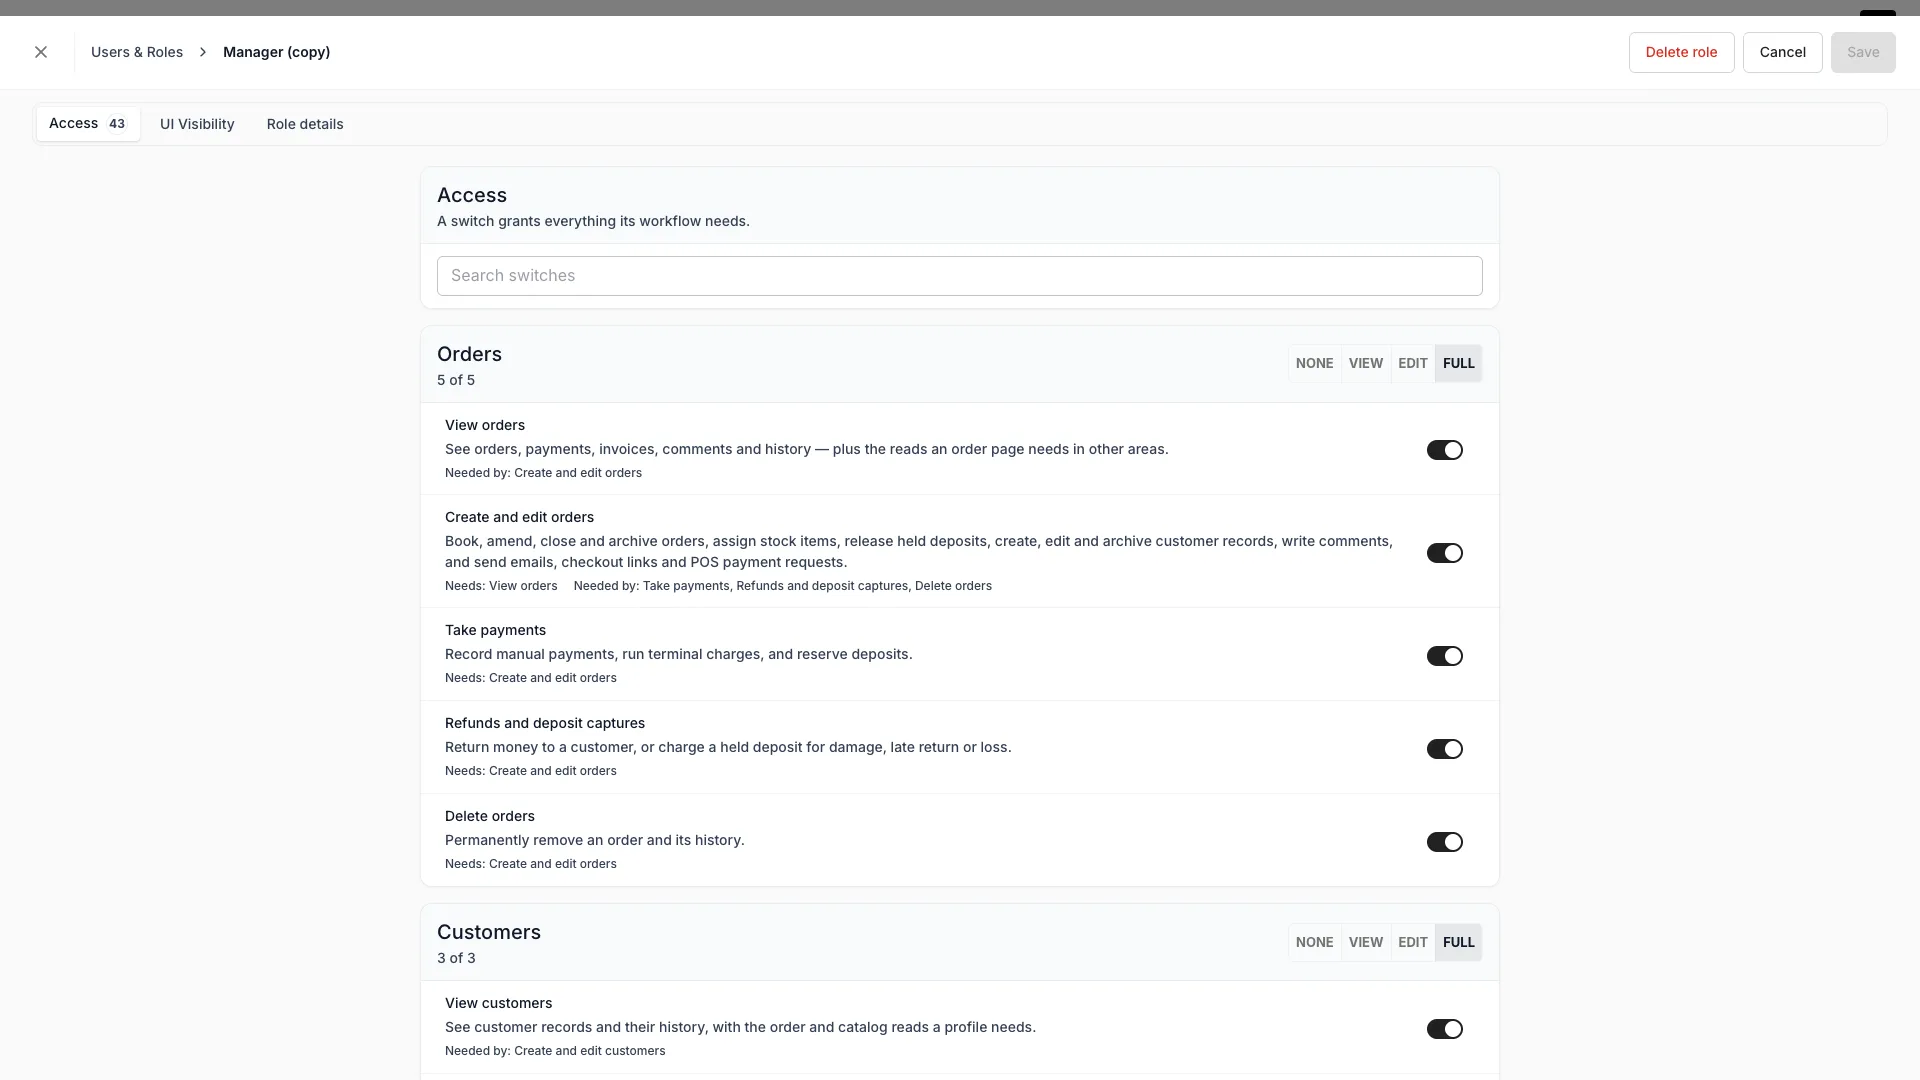Screen dimensions: 1920x1080
Task: Click the Orders section heading
Action: [x=469, y=354]
